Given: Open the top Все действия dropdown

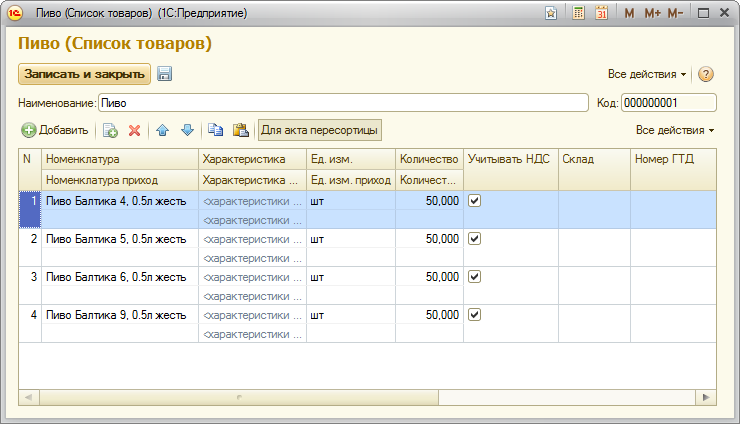Looking at the screenshot, I should click(x=647, y=74).
